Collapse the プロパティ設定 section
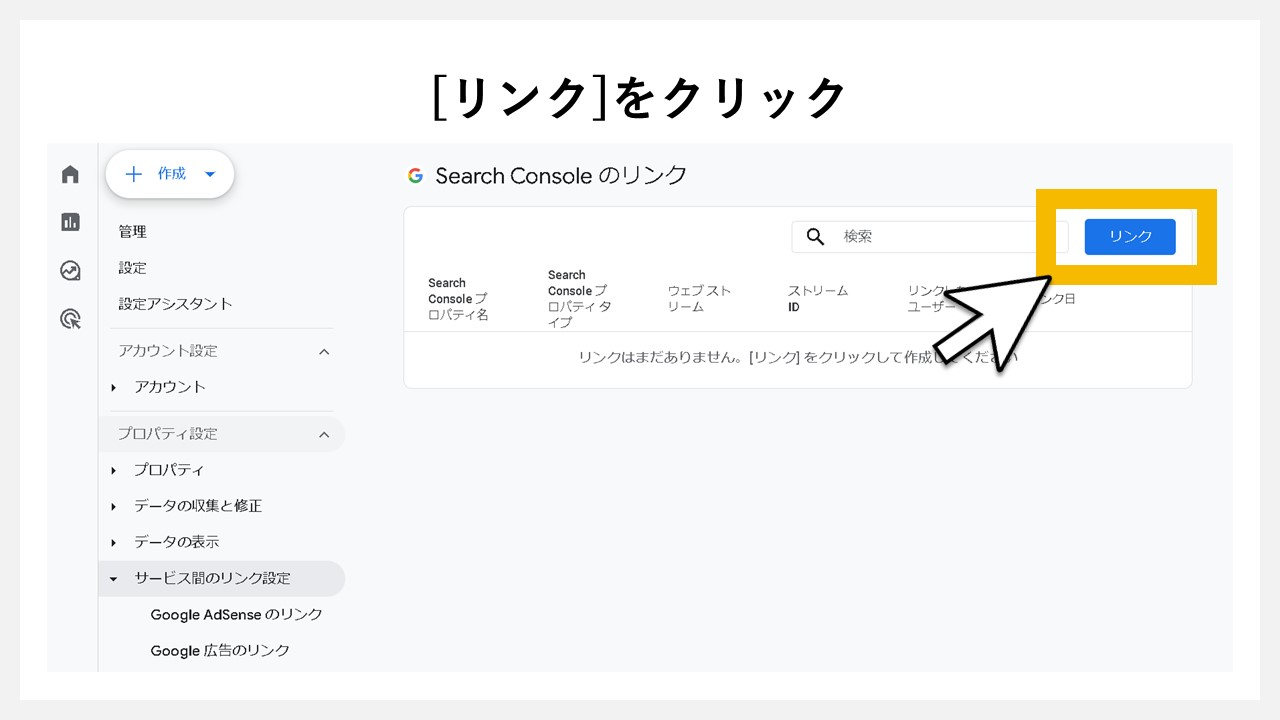The height and width of the screenshot is (720, 1280). (x=323, y=434)
